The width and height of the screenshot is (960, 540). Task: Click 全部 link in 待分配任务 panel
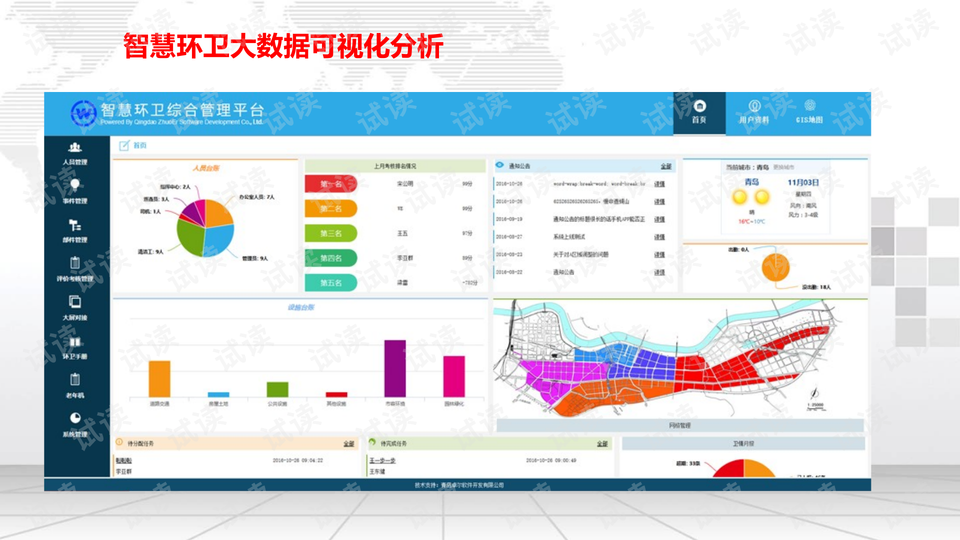(349, 444)
